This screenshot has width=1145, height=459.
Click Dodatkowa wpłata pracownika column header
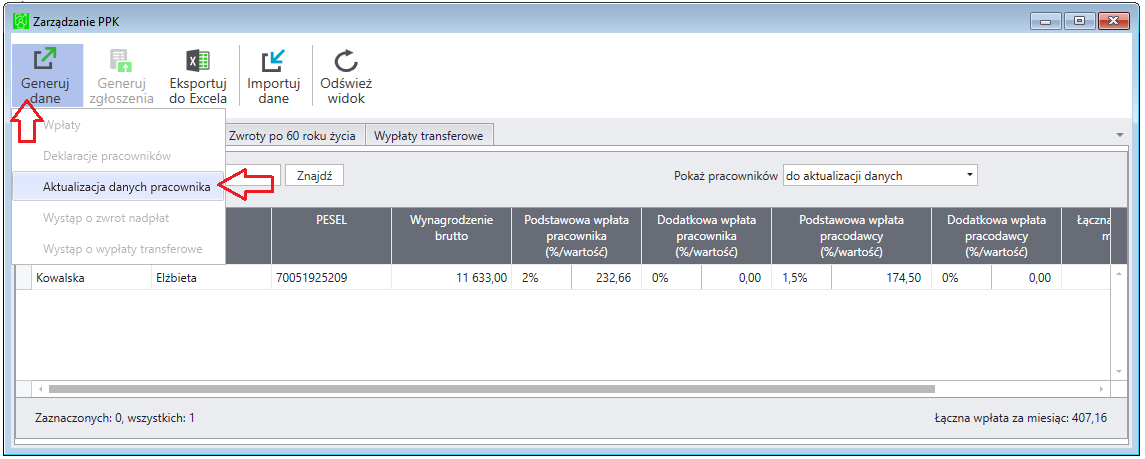click(x=705, y=236)
